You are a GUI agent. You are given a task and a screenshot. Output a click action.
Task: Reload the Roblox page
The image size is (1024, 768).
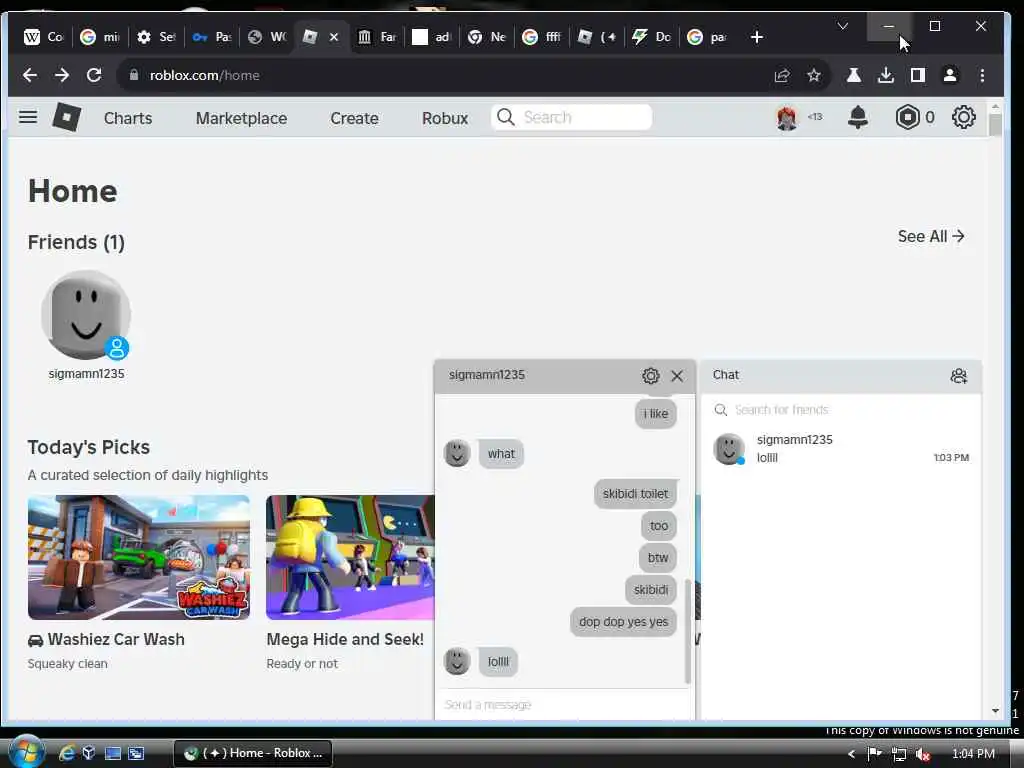[x=94, y=75]
